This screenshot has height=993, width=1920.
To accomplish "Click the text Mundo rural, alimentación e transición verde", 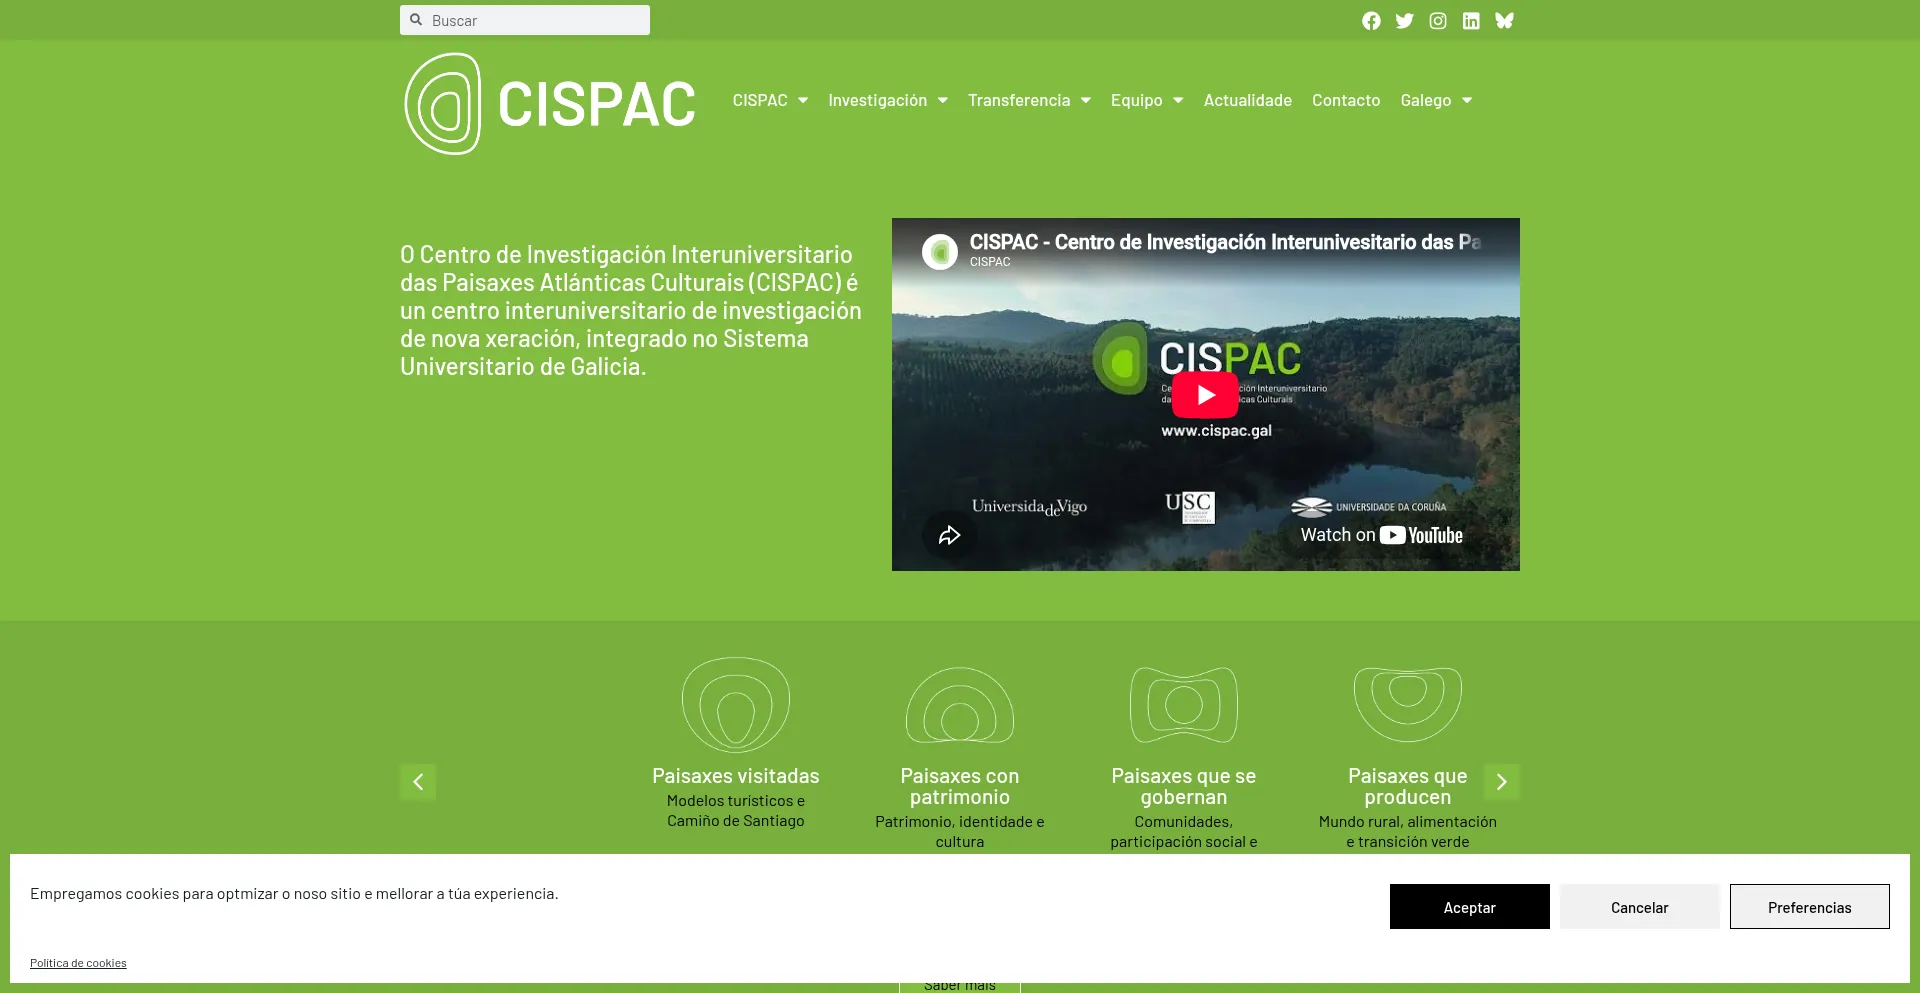I will (1408, 832).
